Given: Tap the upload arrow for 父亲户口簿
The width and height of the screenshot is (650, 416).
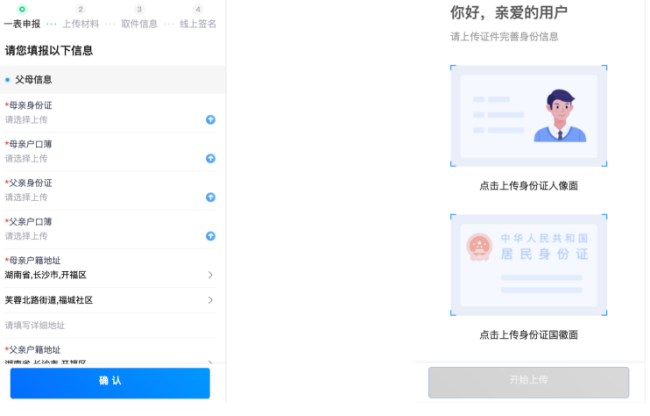Looking at the screenshot, I should point(211,236).
